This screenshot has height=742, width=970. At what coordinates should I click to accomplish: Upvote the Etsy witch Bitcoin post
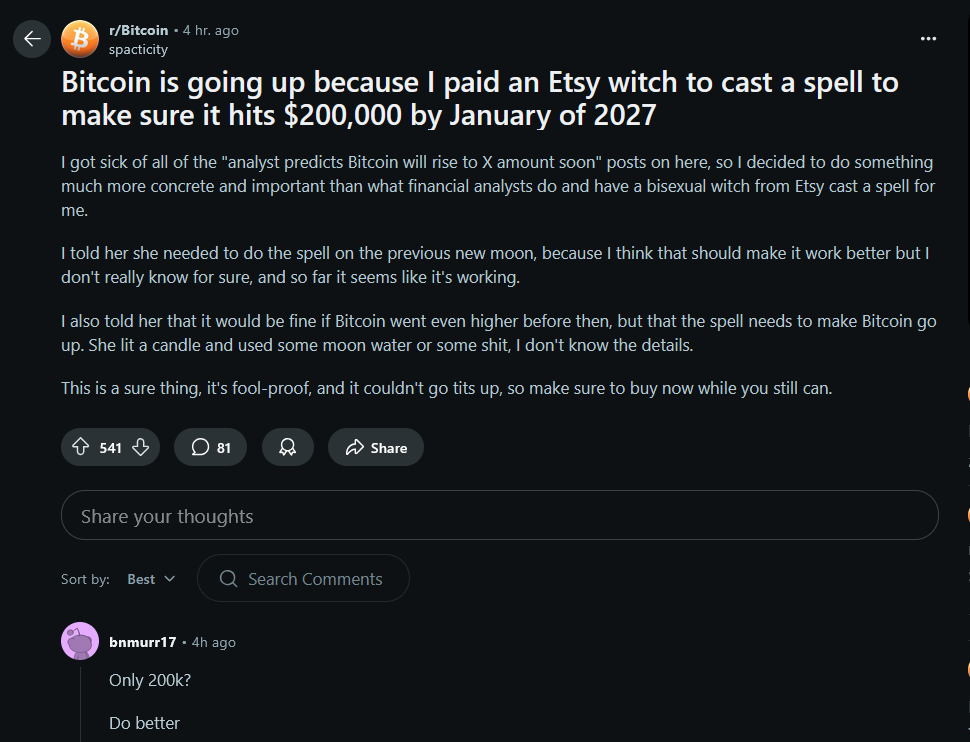(x=81, y=448)
